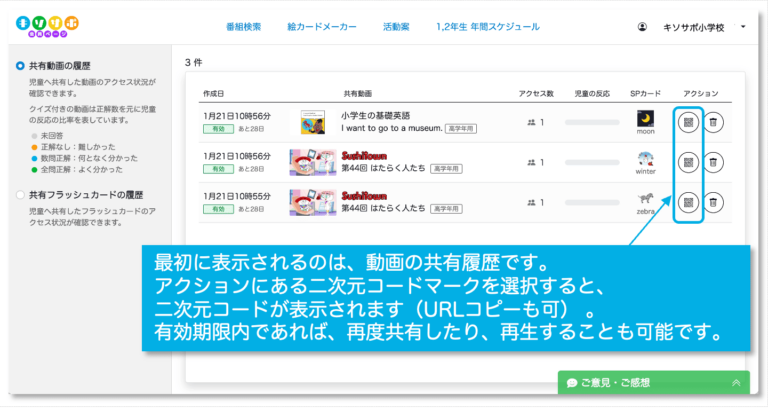The height and width of the screenshot is (409, 768).
Task: Click 高学年用 tag in winter row
Action: click(446, 169)
